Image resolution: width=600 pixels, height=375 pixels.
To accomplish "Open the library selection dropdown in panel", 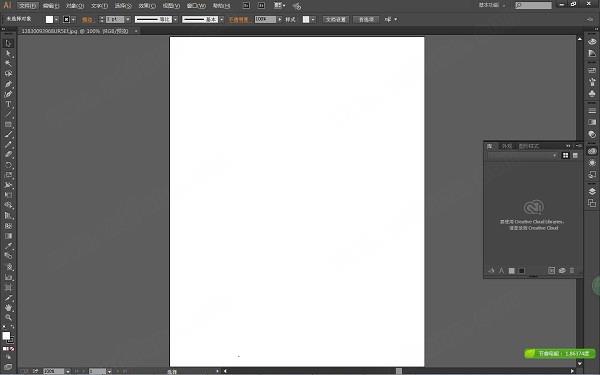I will pyautogui.click(x=523, y=155).
